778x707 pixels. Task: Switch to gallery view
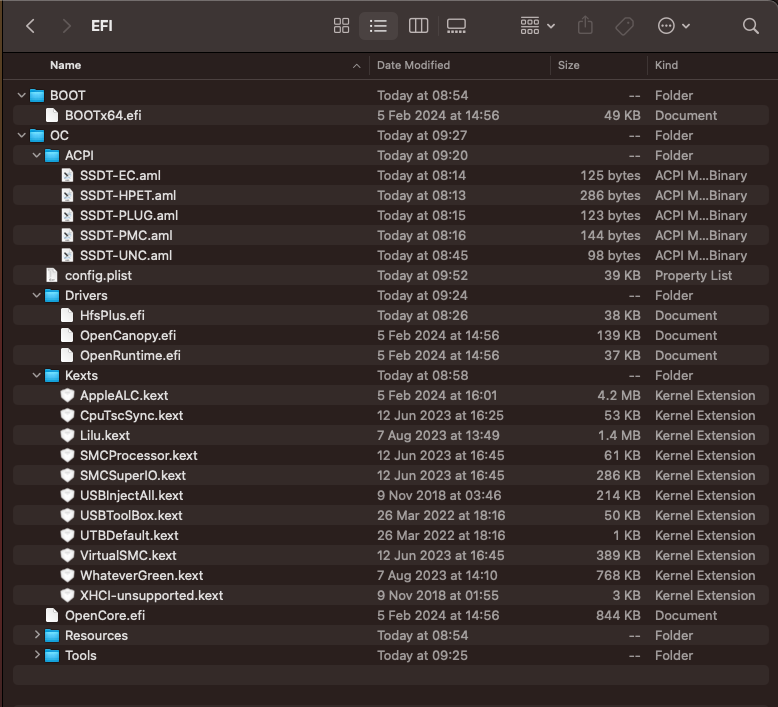456,26
